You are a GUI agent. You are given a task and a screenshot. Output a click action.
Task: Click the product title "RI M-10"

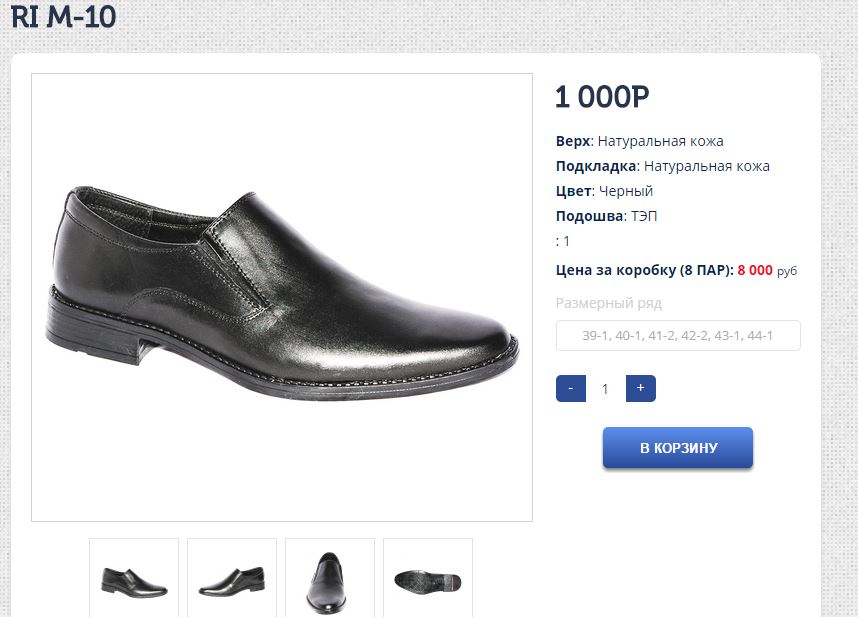(x=63, y=17)
